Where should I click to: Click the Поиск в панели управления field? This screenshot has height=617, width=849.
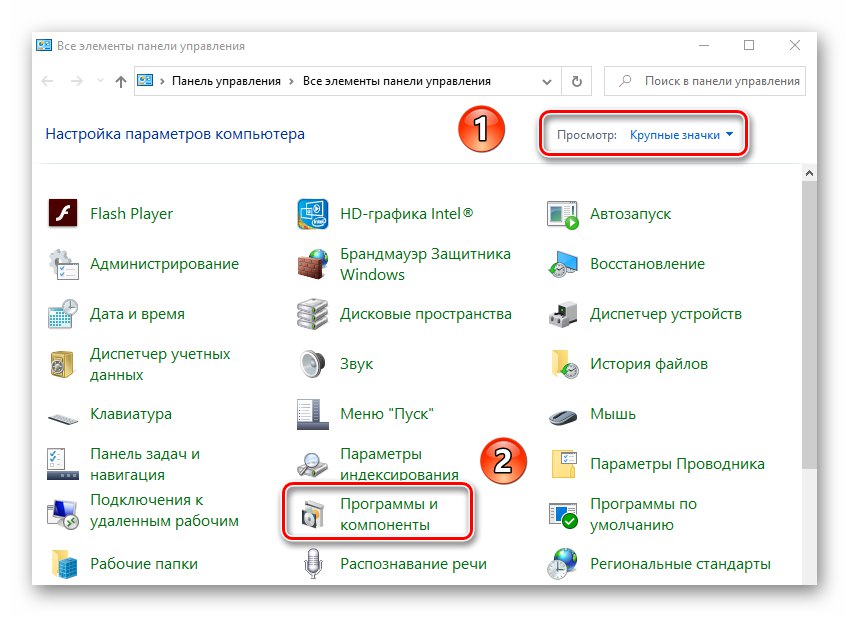(705, 81)
